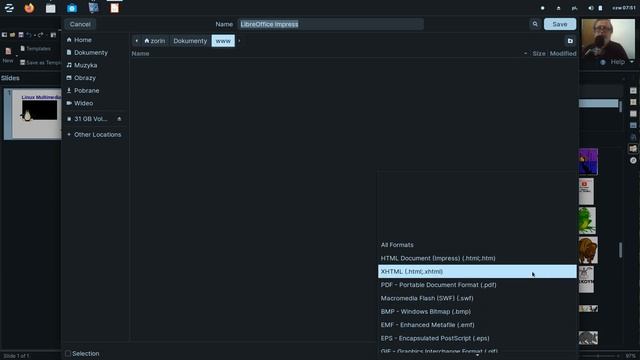Toggle the Selection checkbox
This screenshot has width=640, height=360.
click(x=68, y=353)
